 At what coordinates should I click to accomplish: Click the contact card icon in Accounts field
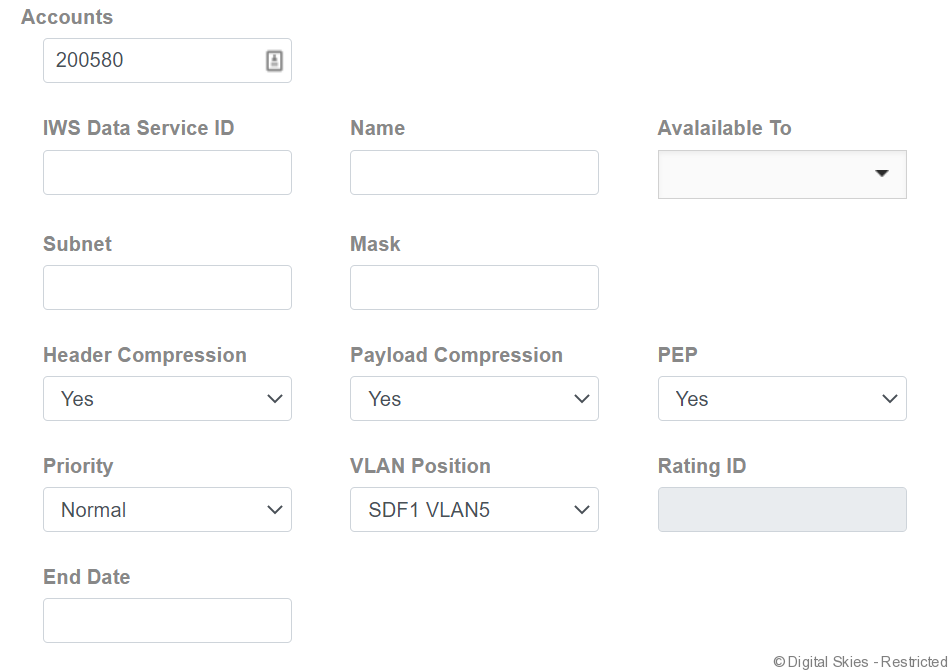[x=274, y=60]
